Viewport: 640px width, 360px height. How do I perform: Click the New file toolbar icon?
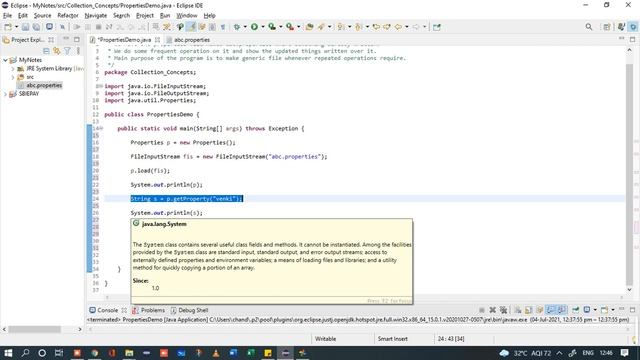(x=8, y=27)
